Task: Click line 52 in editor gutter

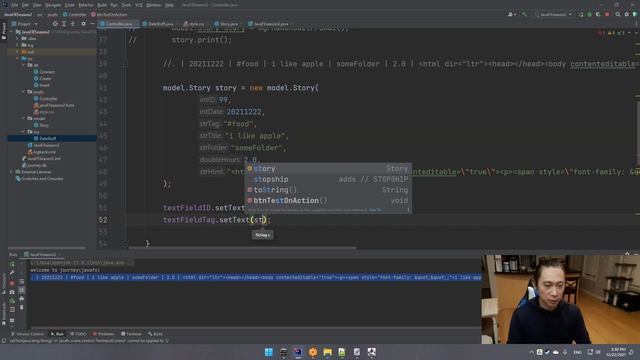Action: click(103, 220)
